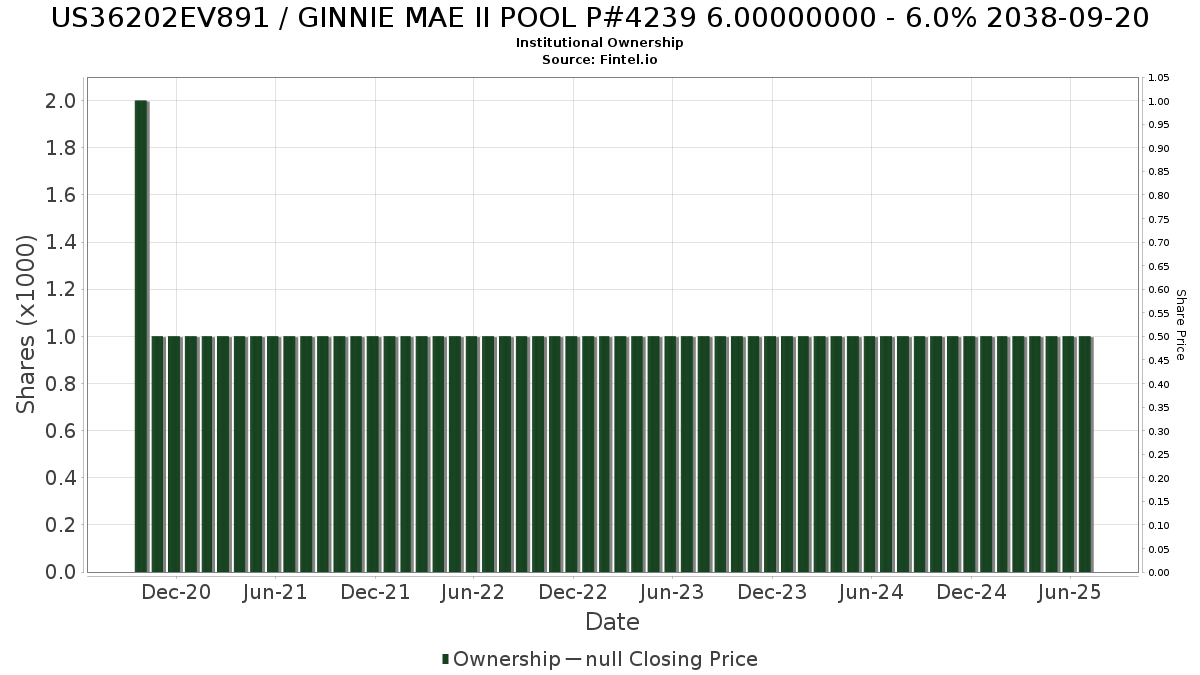Click the '0.25' share price tick label
The width and height of the screenshot is (1200, 675).
click(x=1159, y=455)
